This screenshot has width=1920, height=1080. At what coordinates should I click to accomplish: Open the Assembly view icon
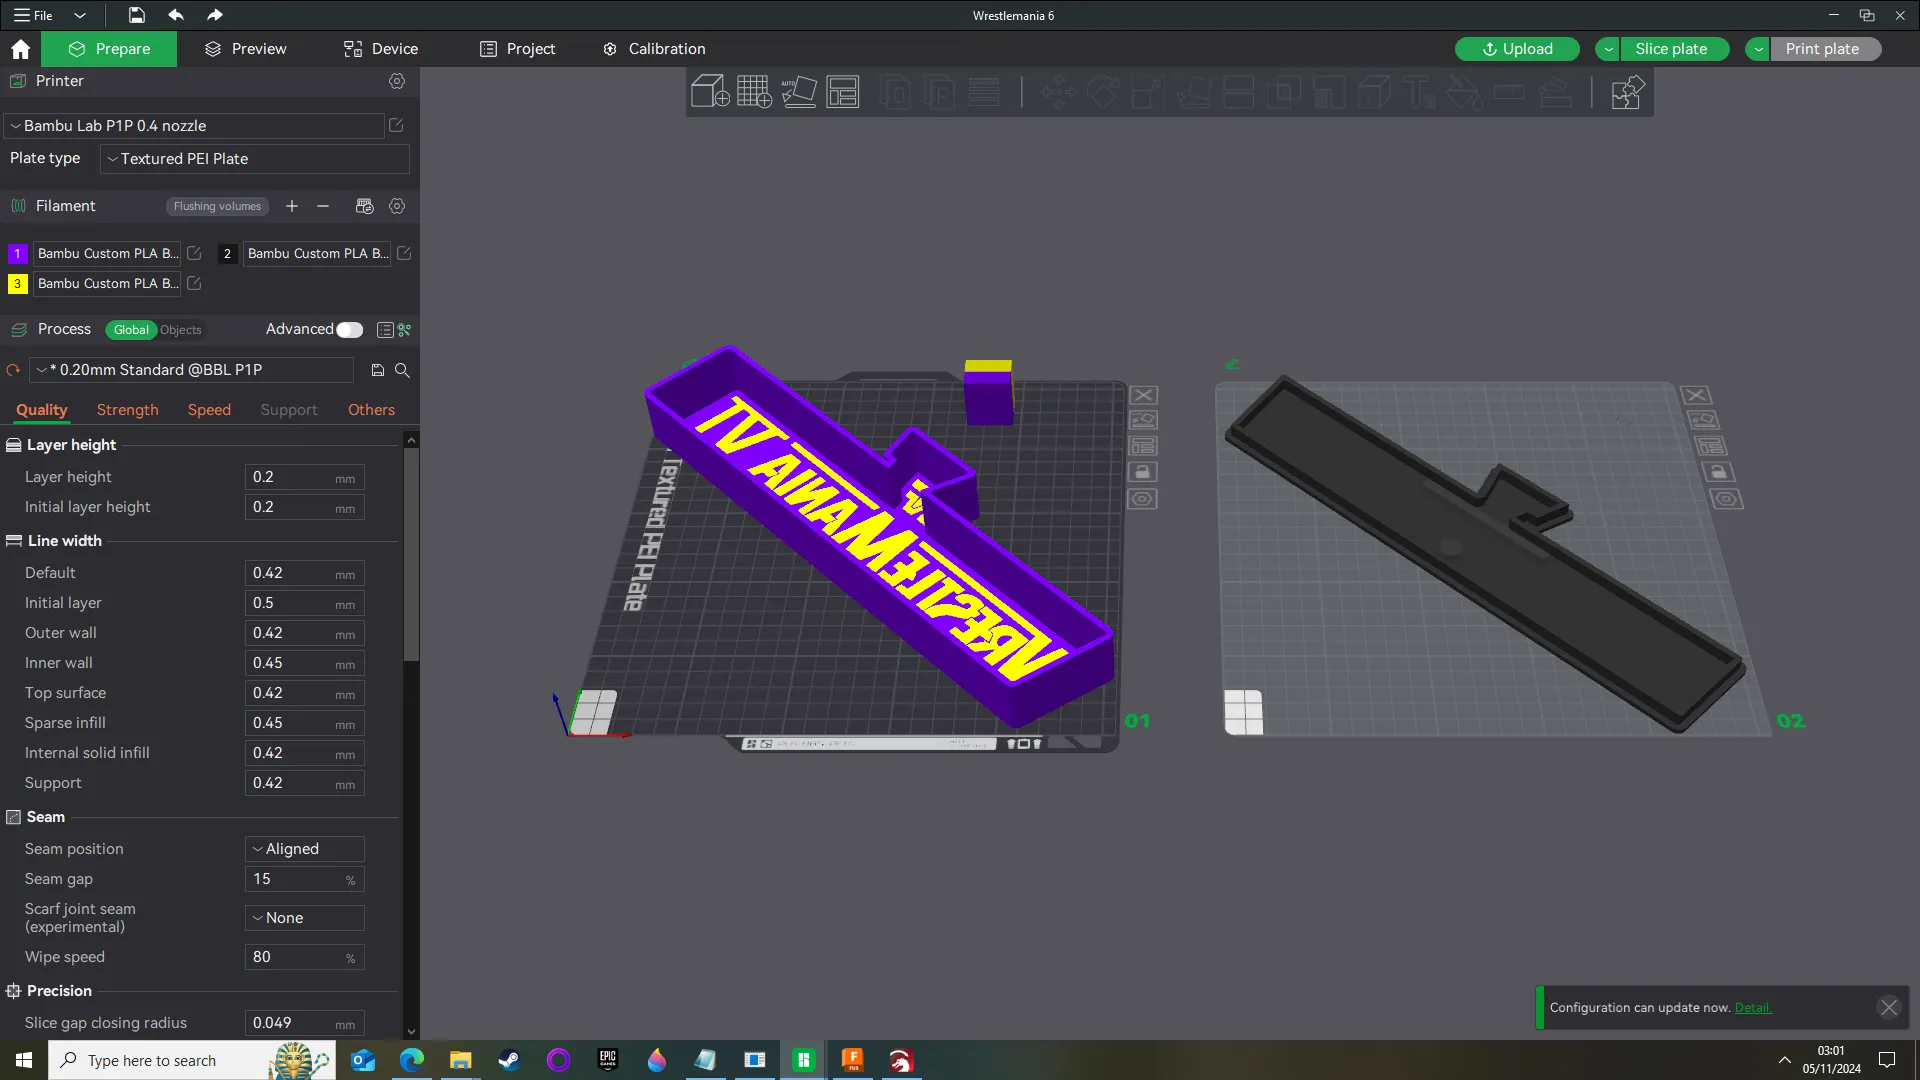click(x=1627, y=92)
